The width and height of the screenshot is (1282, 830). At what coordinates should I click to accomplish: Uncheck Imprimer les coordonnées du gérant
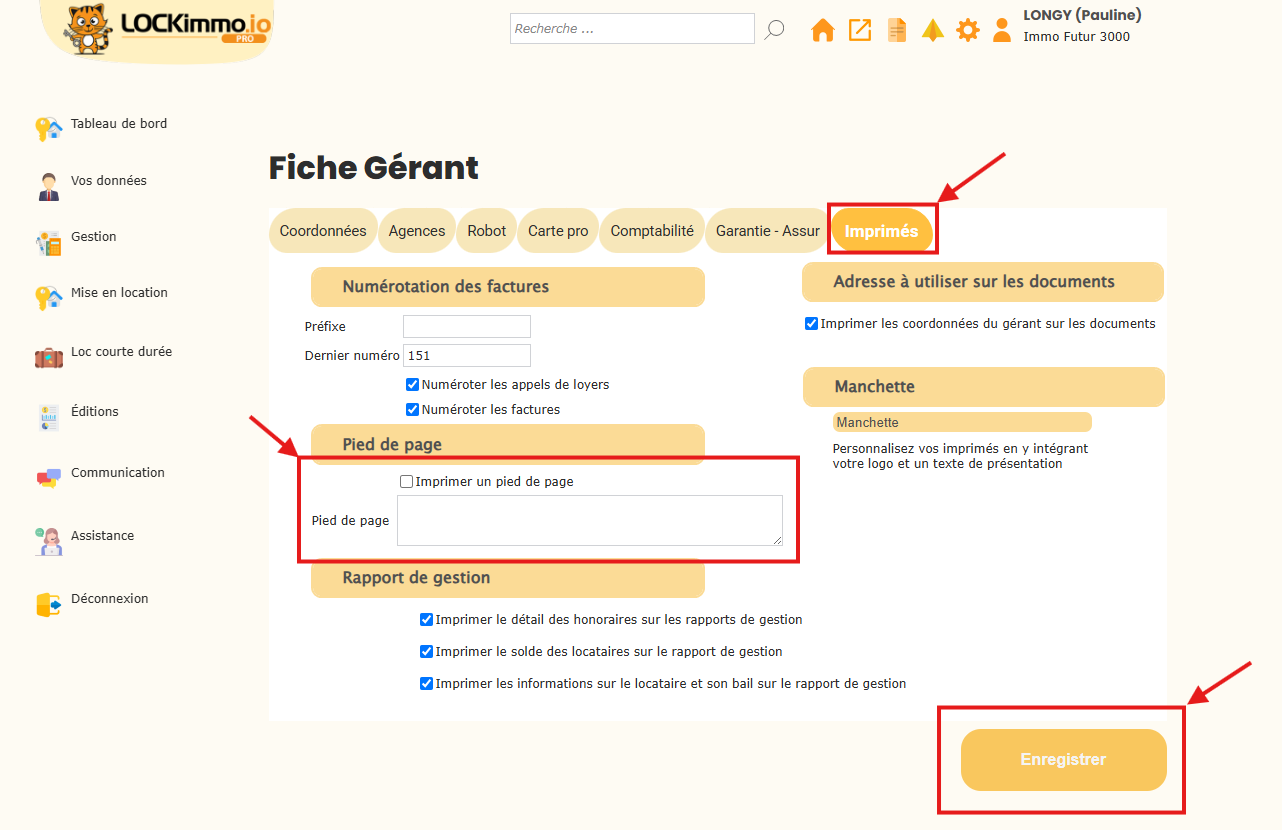coord(811,323)
